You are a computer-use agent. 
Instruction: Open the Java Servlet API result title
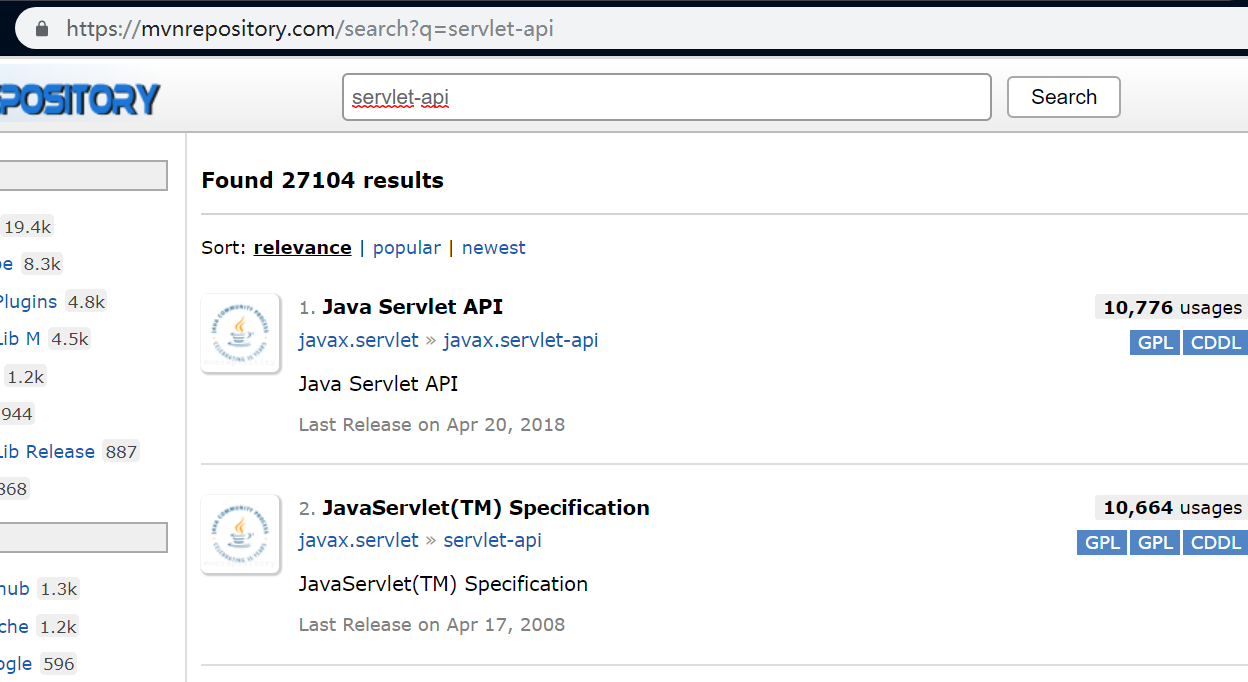pyautogui.click(x=412, y=306)
